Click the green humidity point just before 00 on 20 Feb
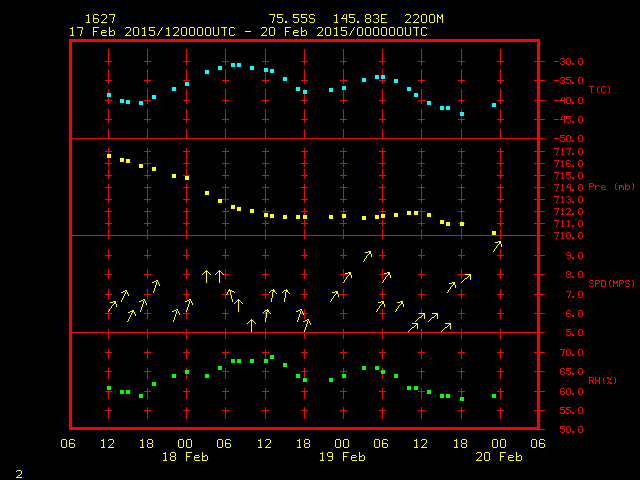The image size is (640, 480). coord(494,396)
